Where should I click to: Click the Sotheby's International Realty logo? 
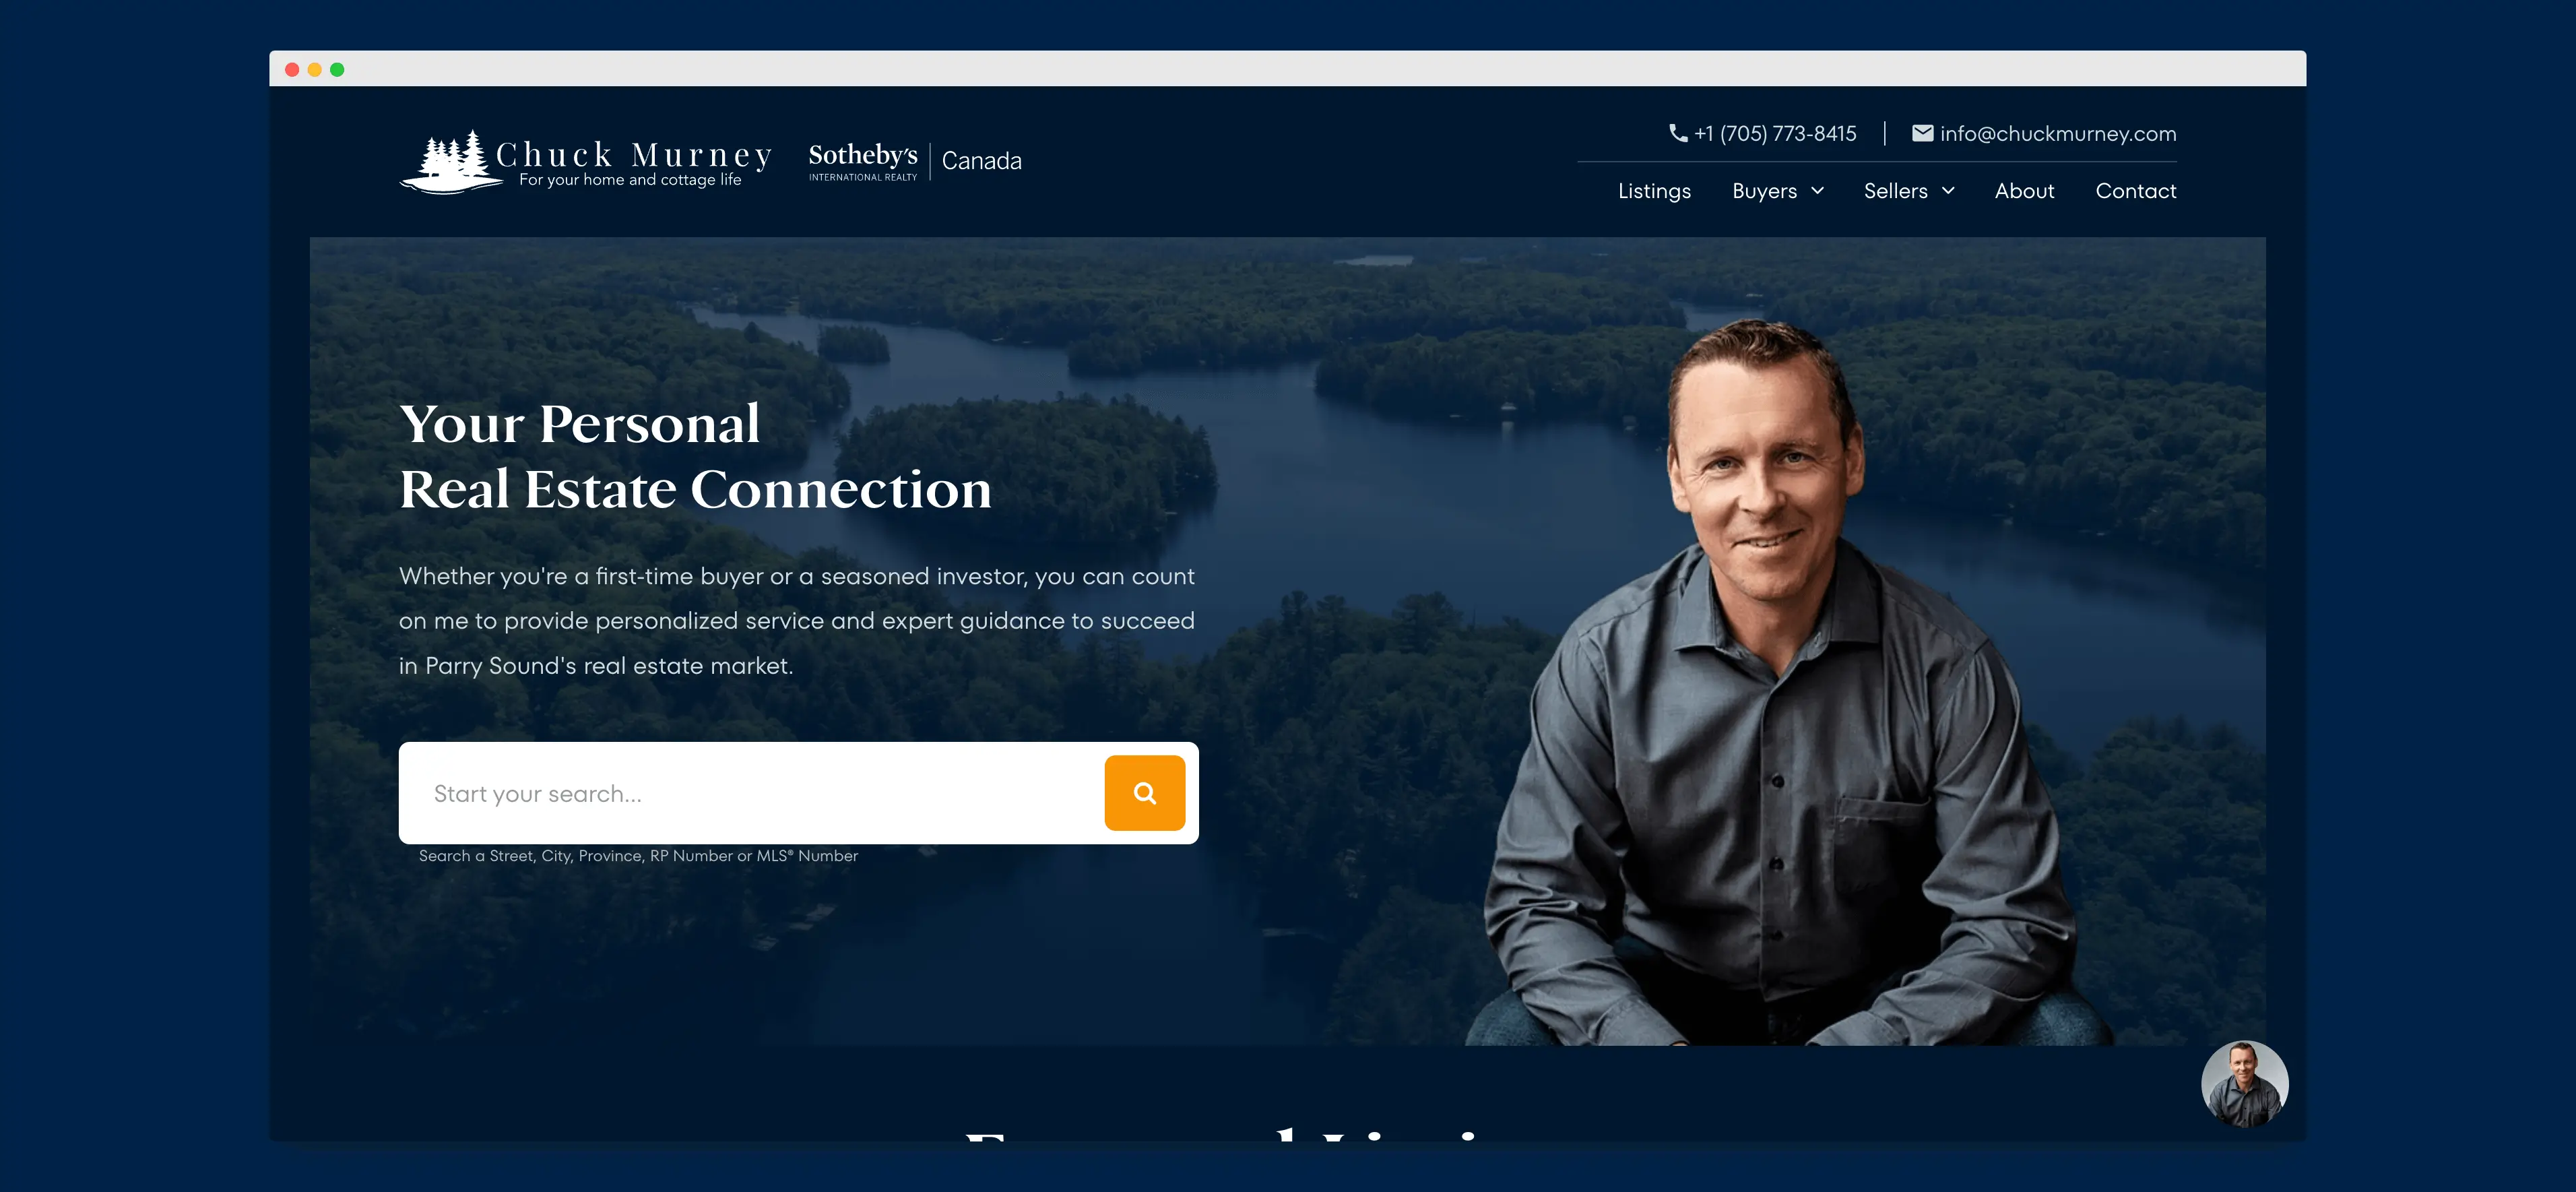point(863,161)
